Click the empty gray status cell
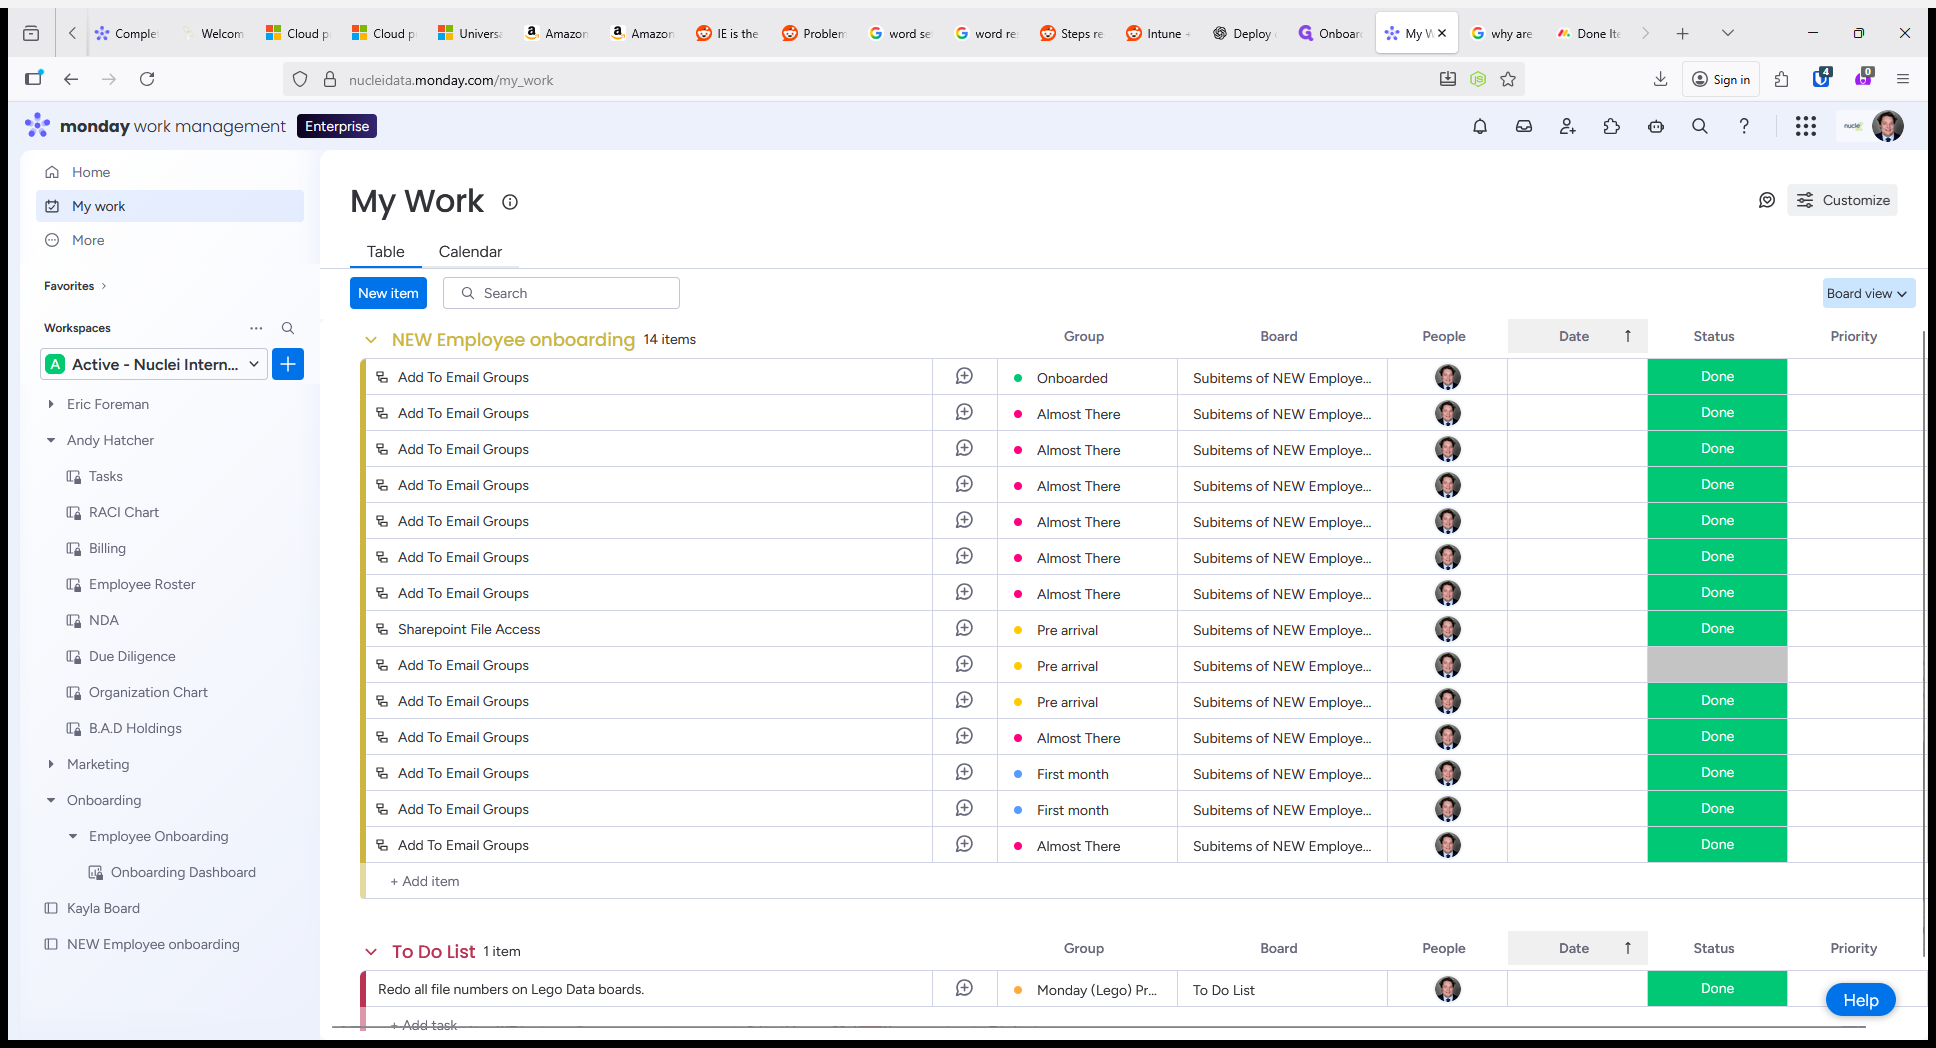Screen dimensions: 1936x1048 1717,665
